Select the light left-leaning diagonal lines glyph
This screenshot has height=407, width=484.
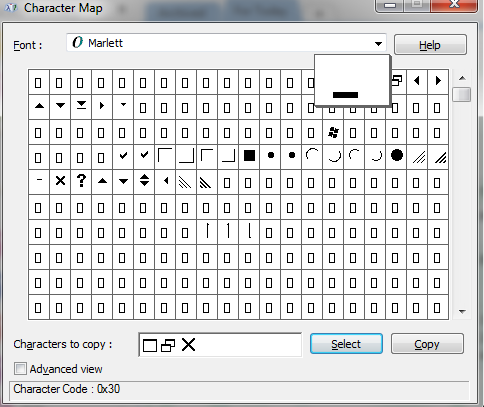pyautogui.click(x=185, y=182)
